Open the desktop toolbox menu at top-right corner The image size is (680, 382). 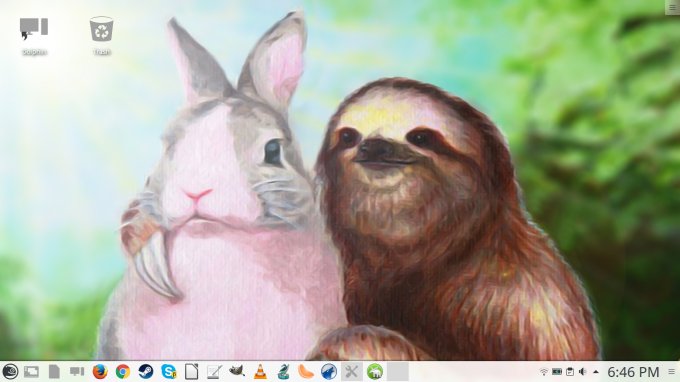673,7
